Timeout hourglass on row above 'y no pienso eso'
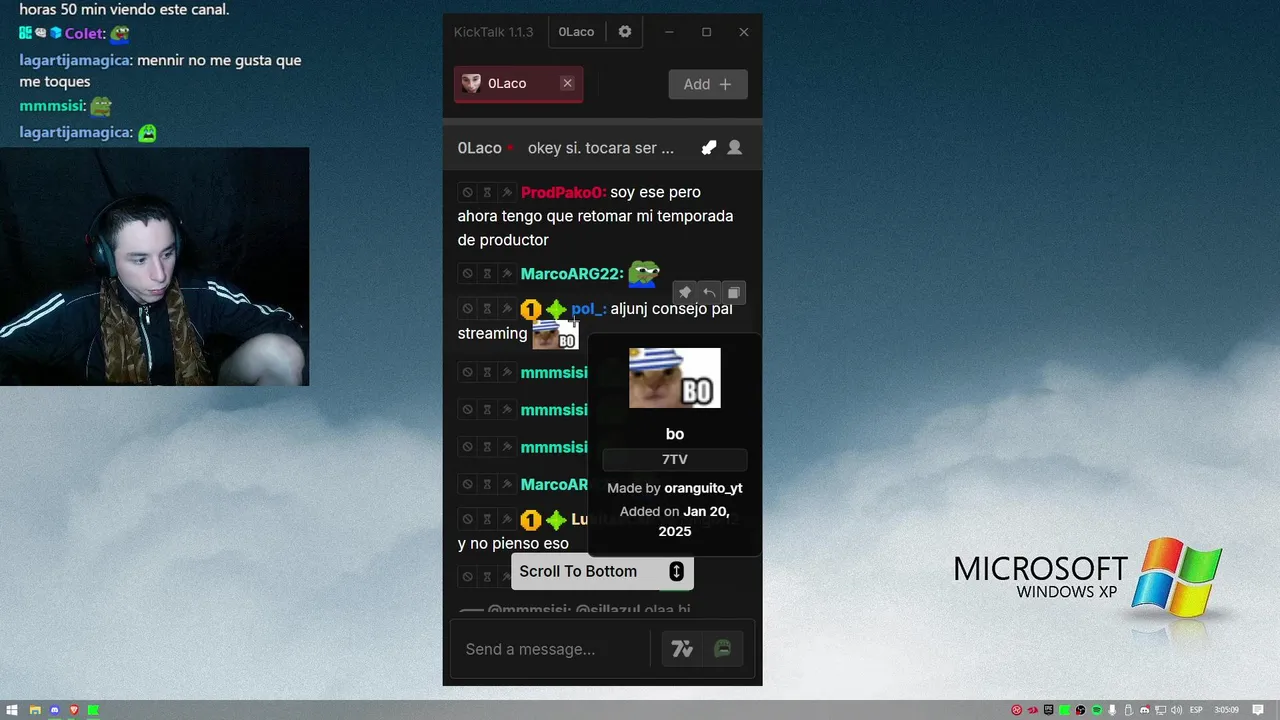 pyautogui.click(x=487, y=520)
